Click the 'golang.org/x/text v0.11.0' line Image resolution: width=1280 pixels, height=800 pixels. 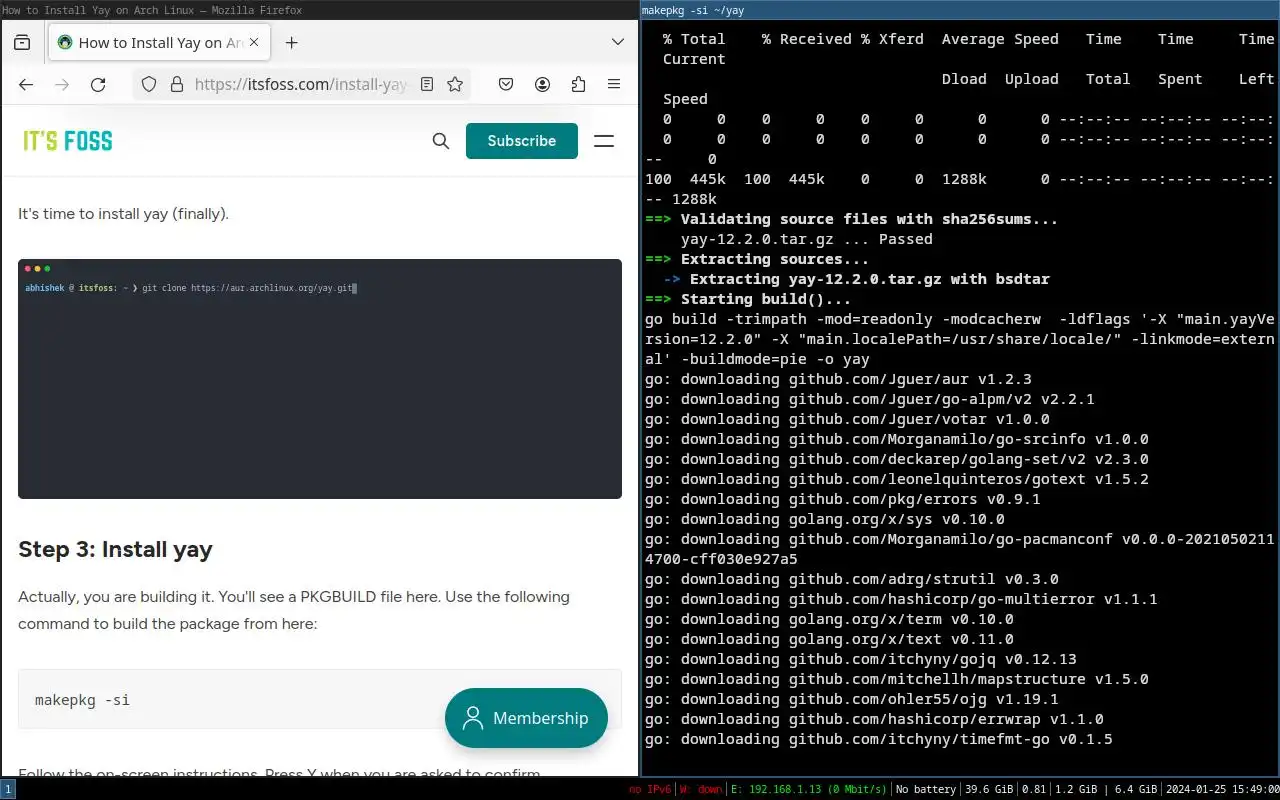click(x=829, y=639)
